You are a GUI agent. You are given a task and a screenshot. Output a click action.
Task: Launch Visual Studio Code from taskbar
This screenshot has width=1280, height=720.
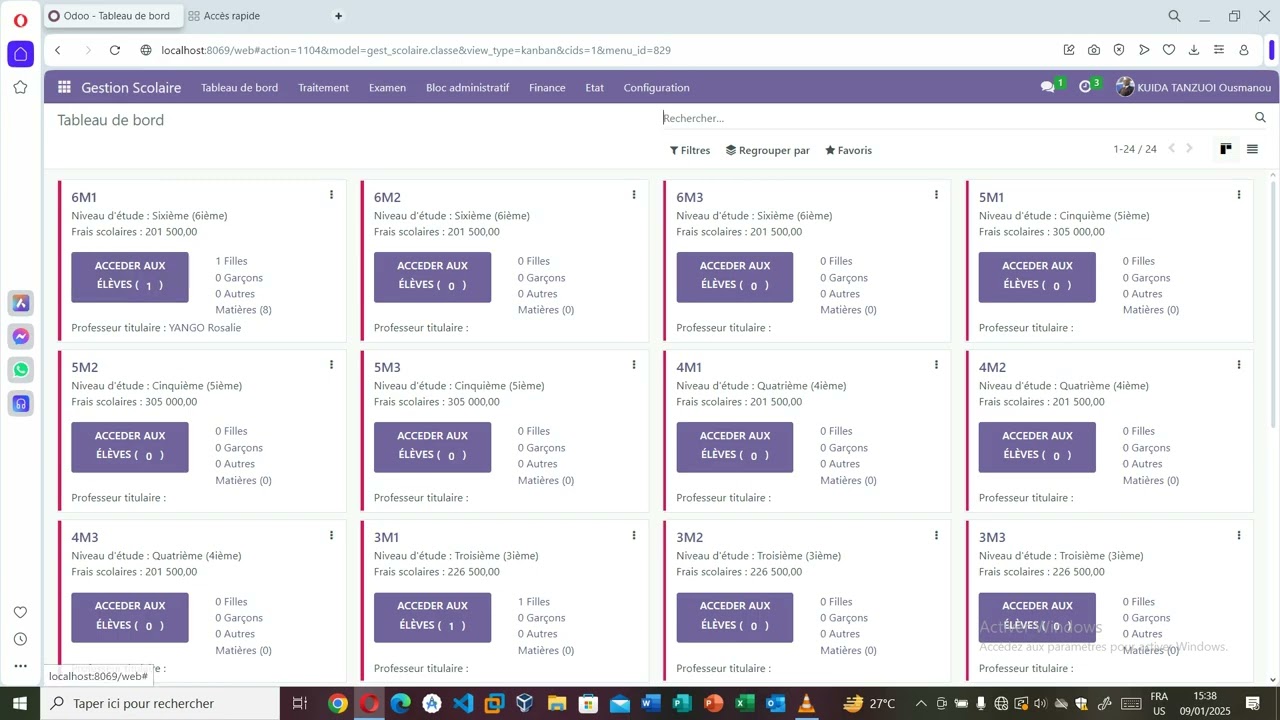462,704
